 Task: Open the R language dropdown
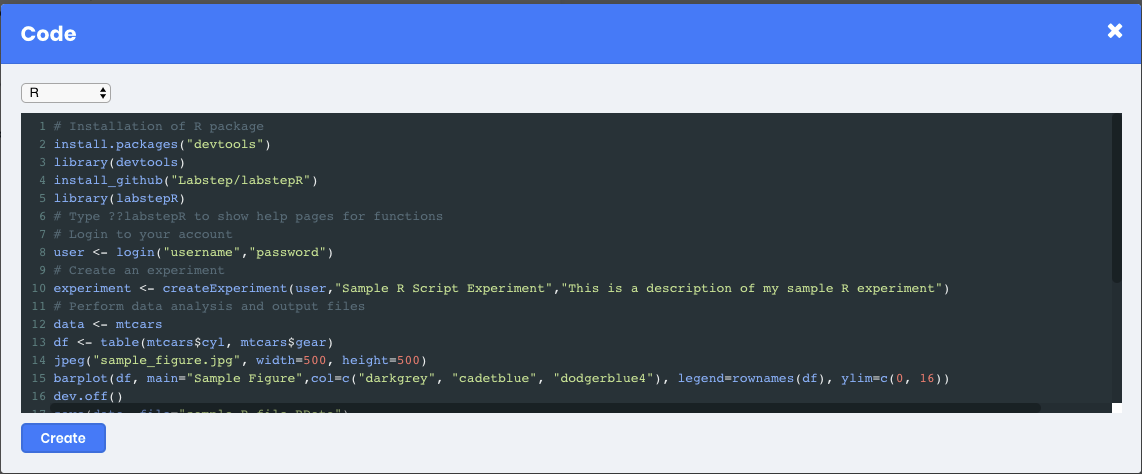tap(66, 93)
